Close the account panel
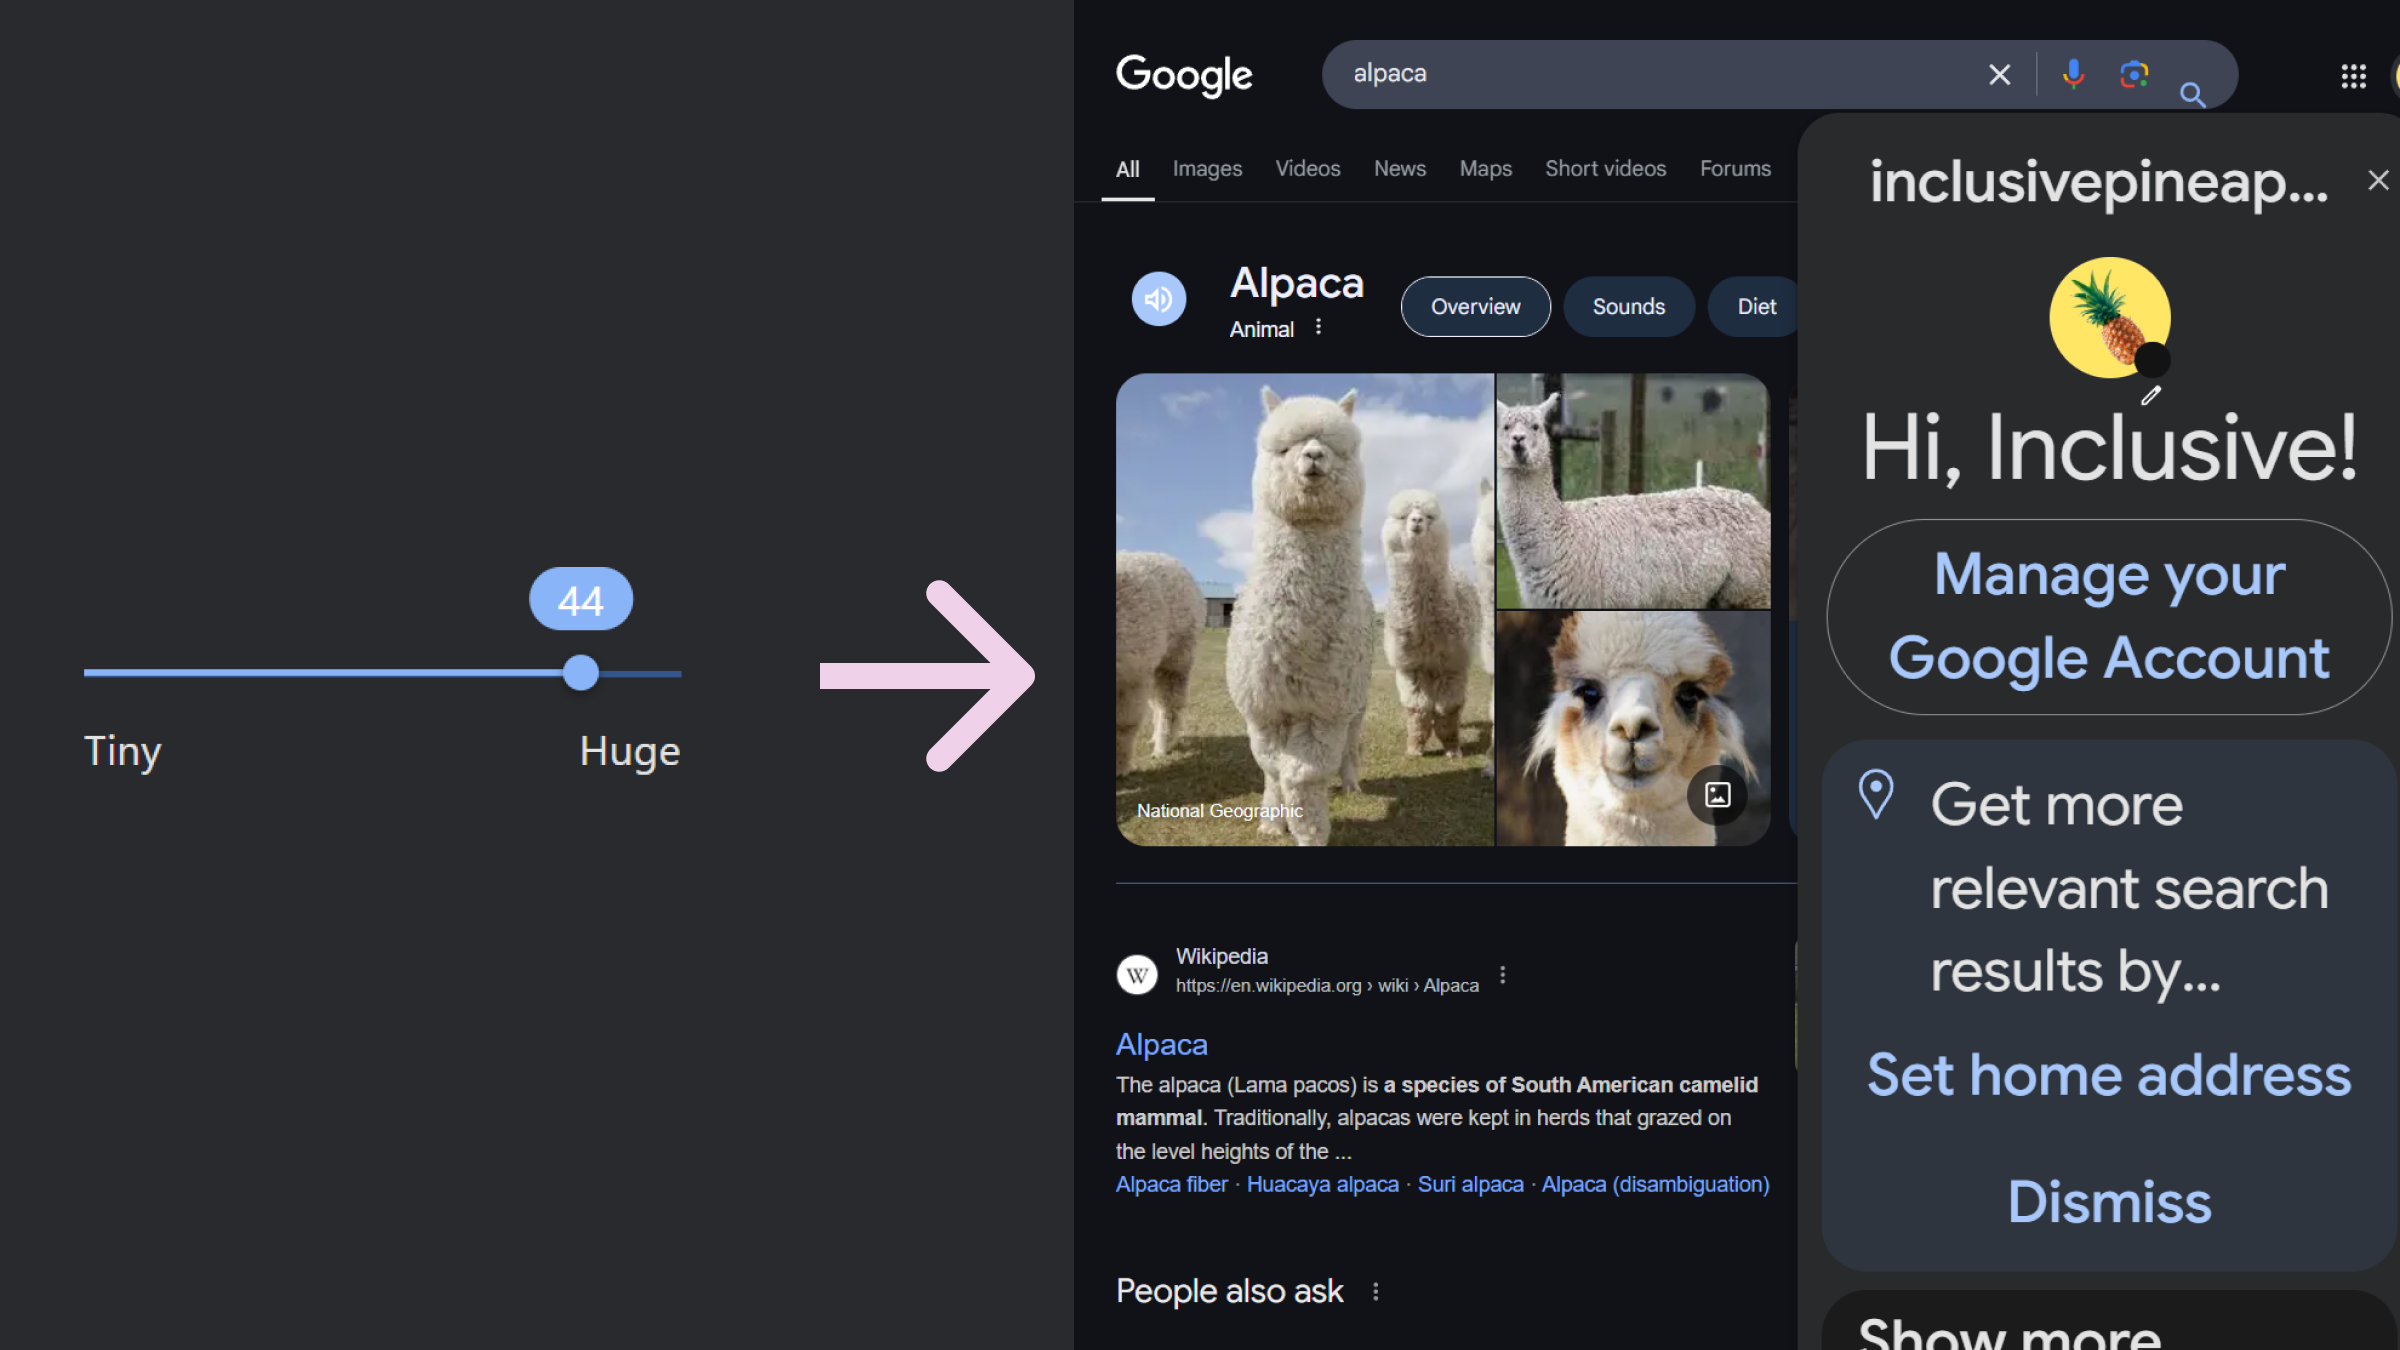 coord(2378,180)
